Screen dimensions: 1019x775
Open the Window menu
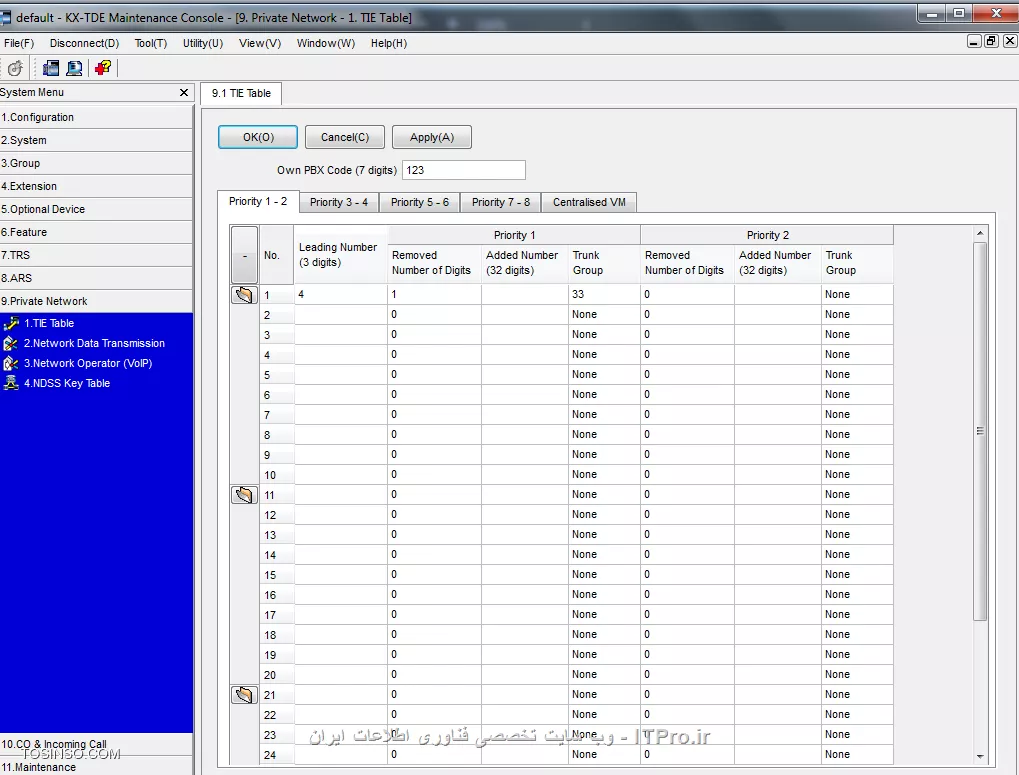coord(326,43)
